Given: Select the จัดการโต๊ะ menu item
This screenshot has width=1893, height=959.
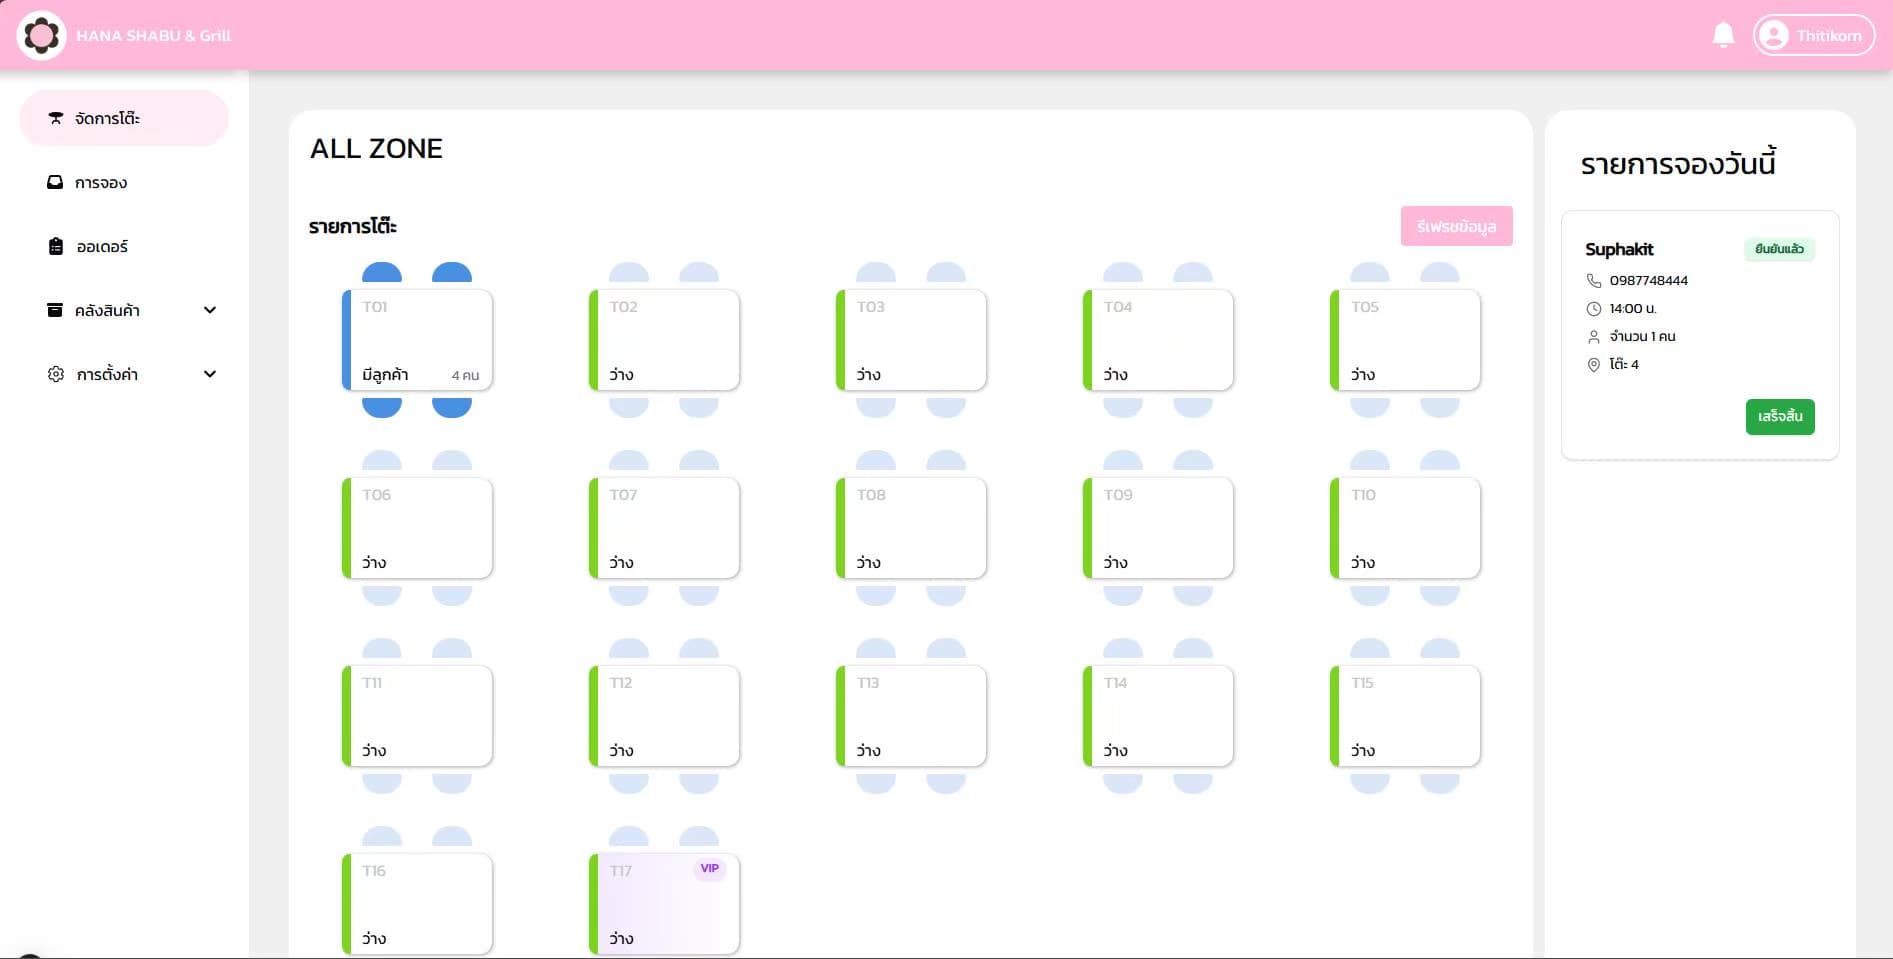Looking at the screenshot, I should (110, 118).
